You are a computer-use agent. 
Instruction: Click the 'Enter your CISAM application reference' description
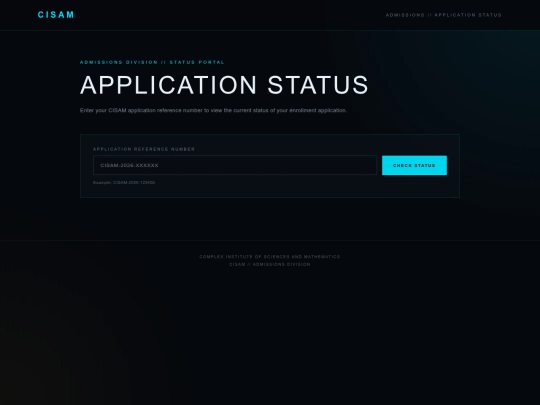(x=213, y=111)
